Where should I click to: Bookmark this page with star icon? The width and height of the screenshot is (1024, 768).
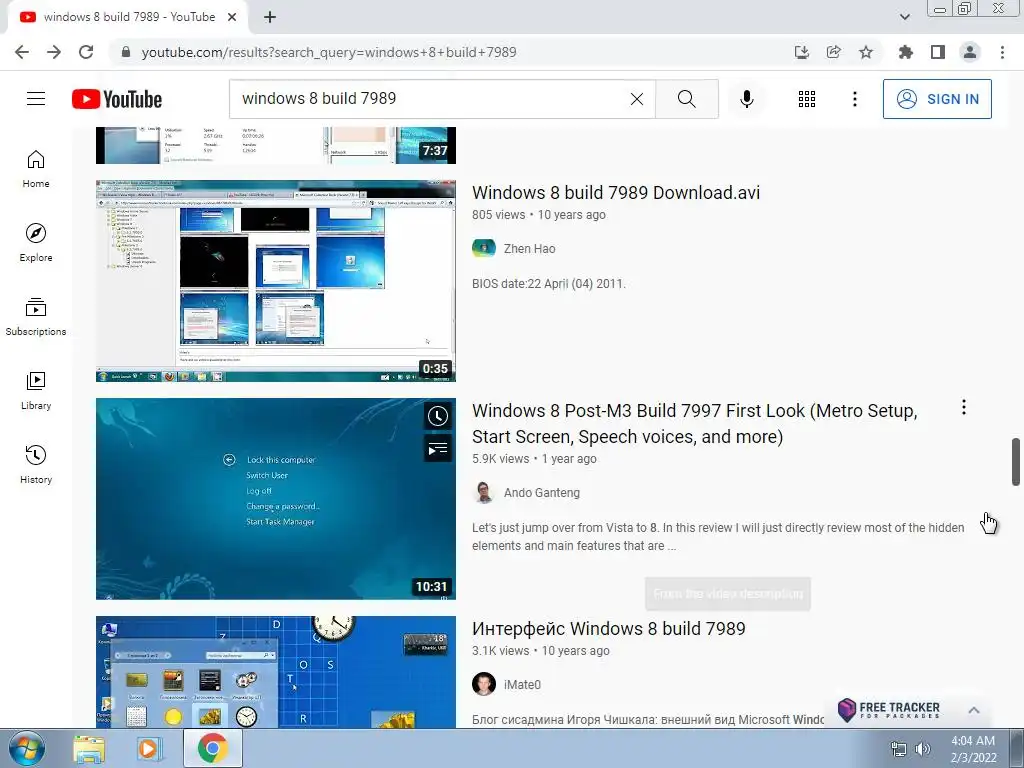coord(865,52)
